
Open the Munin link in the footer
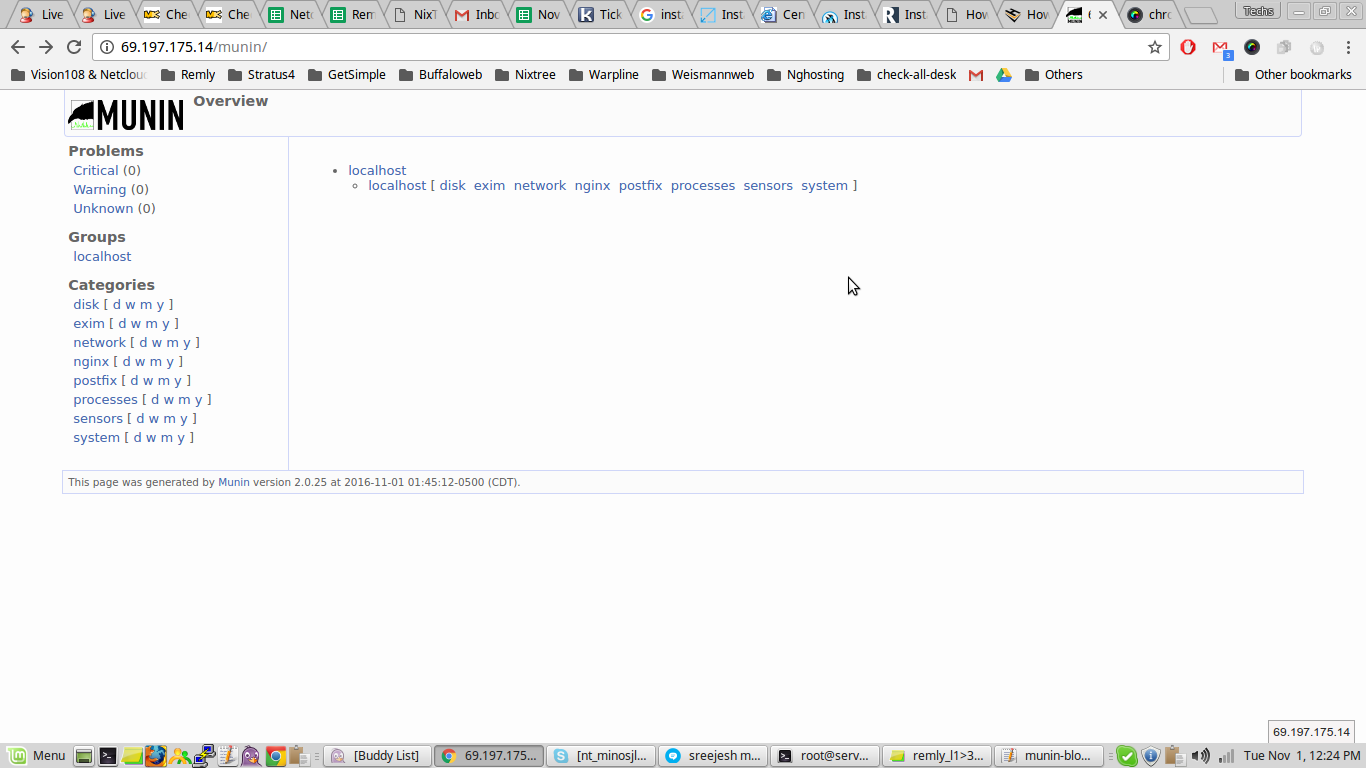(234, 482)
